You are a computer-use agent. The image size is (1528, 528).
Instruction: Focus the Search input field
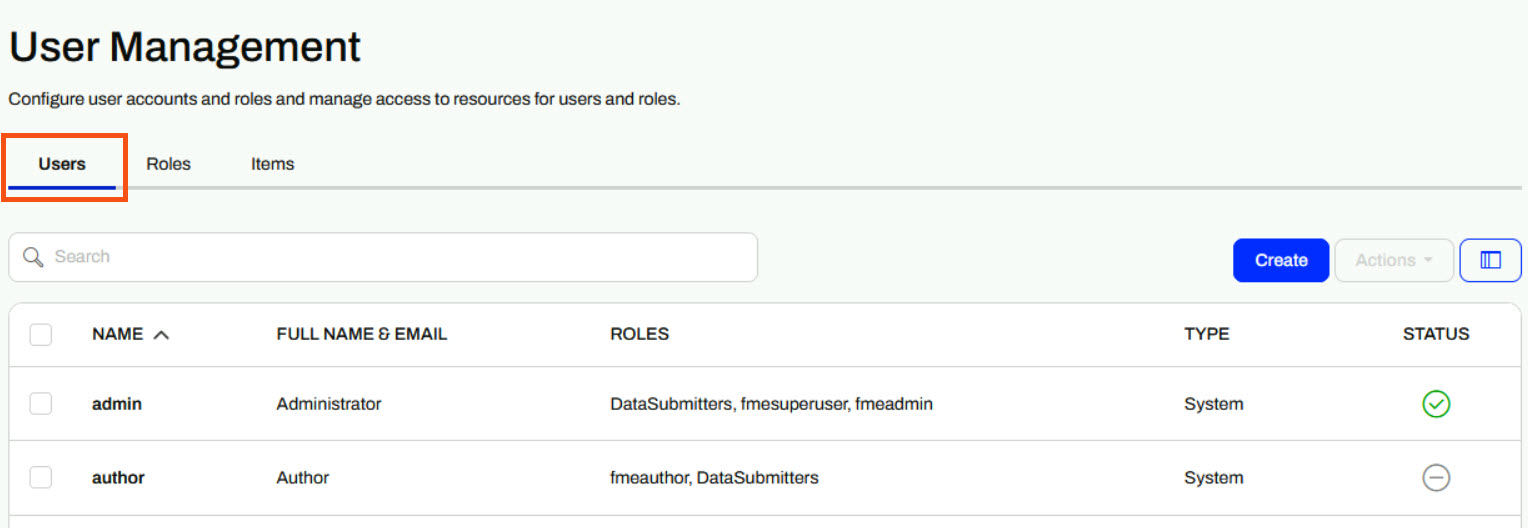click(x=383, y=257)
